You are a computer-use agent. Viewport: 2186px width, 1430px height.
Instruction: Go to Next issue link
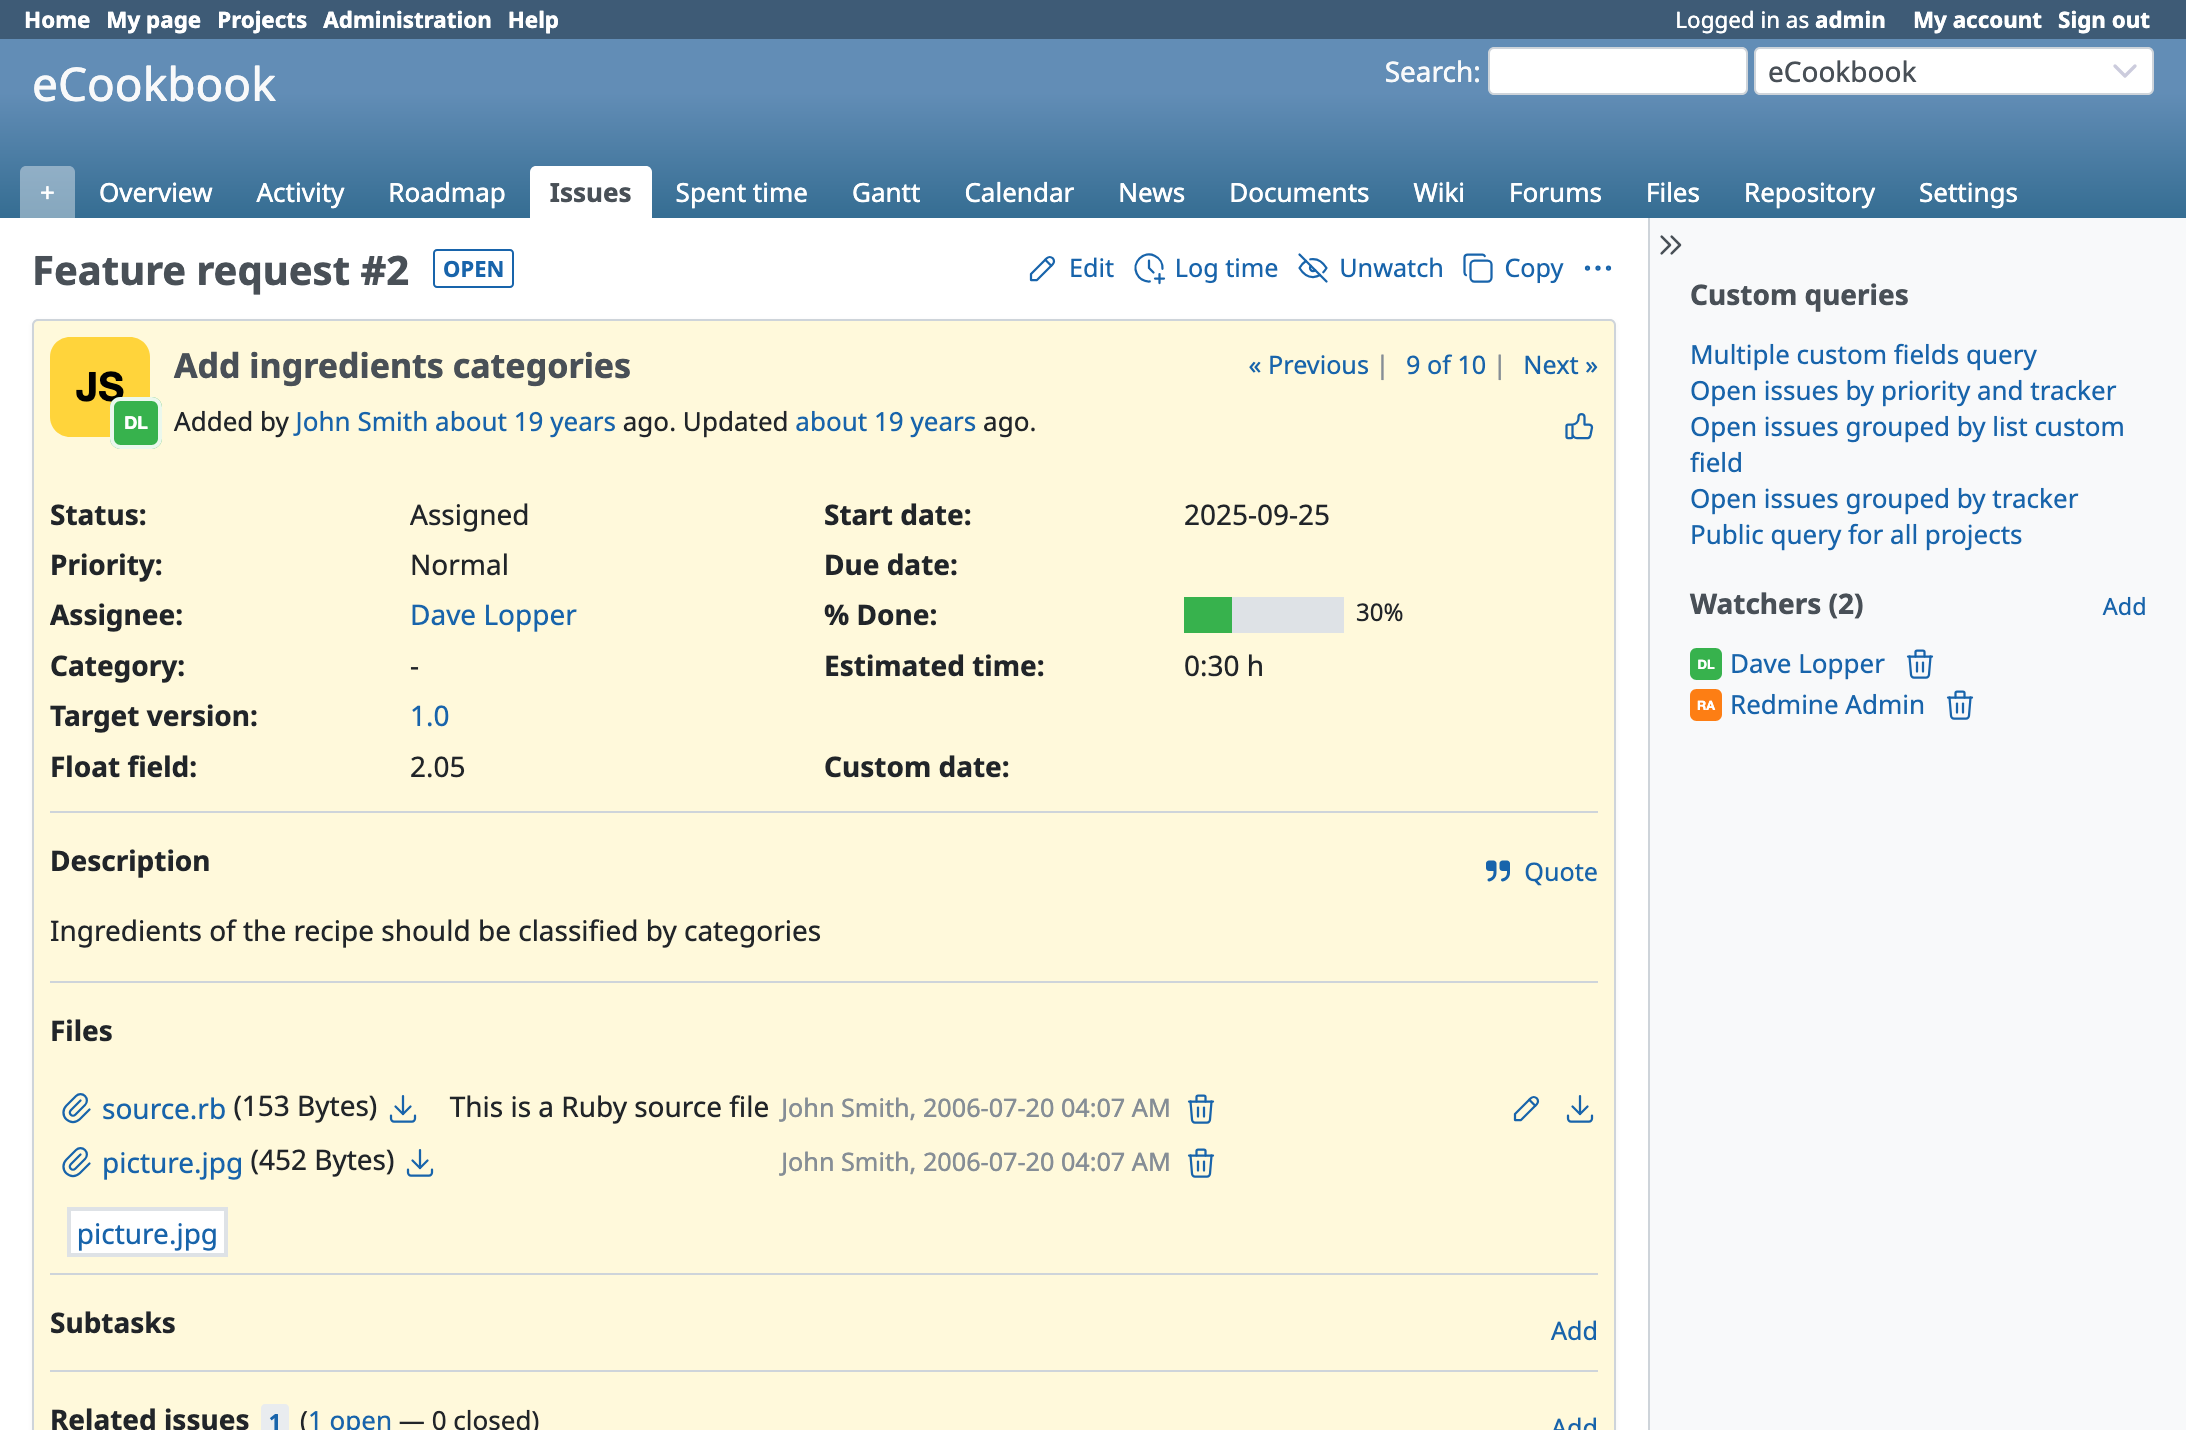click(x=1559, y=365)
